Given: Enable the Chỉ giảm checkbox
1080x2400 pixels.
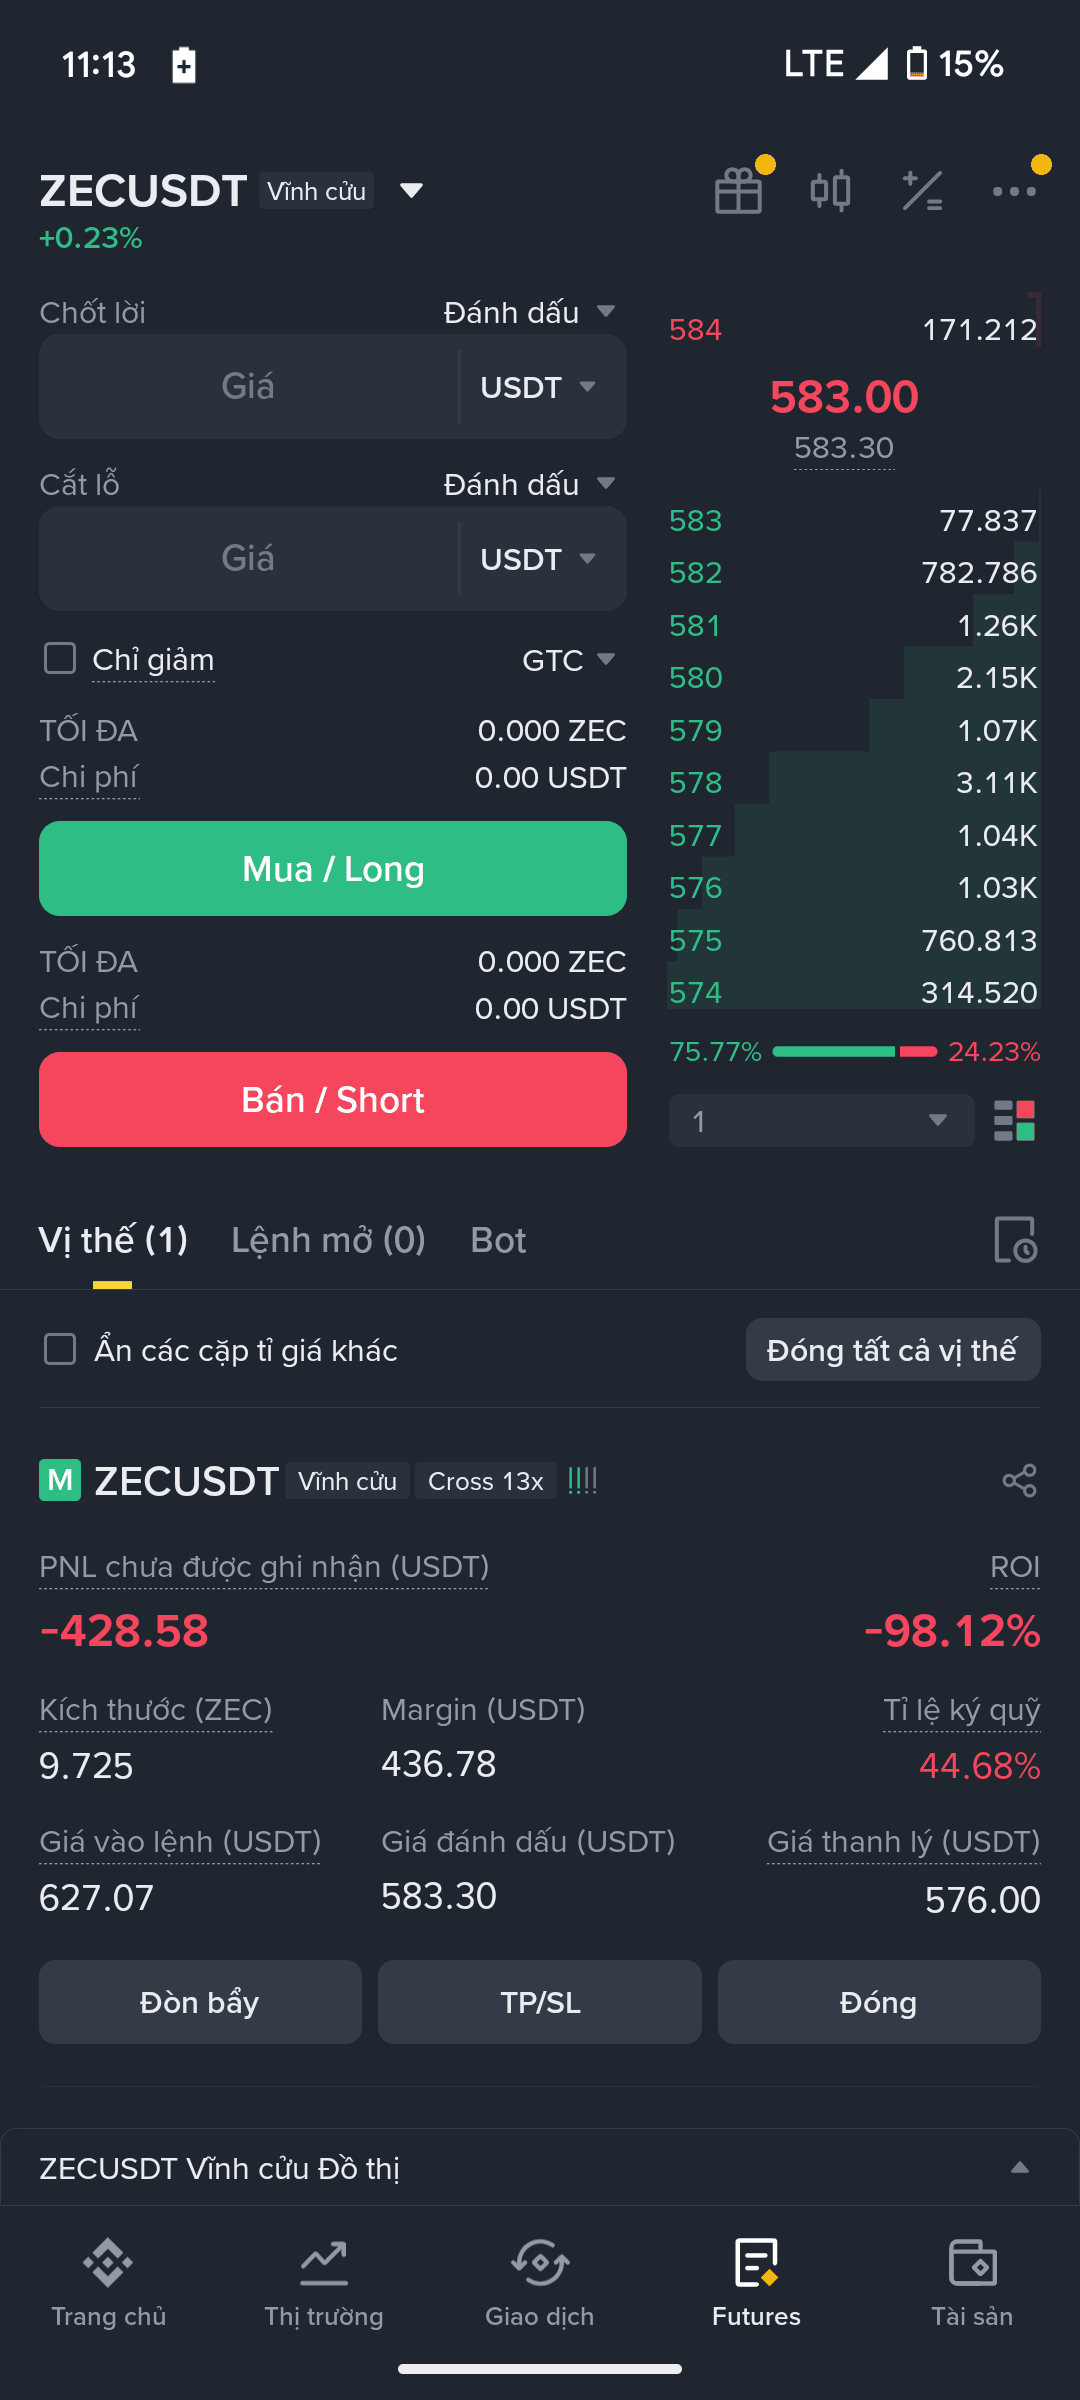Looking at the screenshot, I should [60, 658].
